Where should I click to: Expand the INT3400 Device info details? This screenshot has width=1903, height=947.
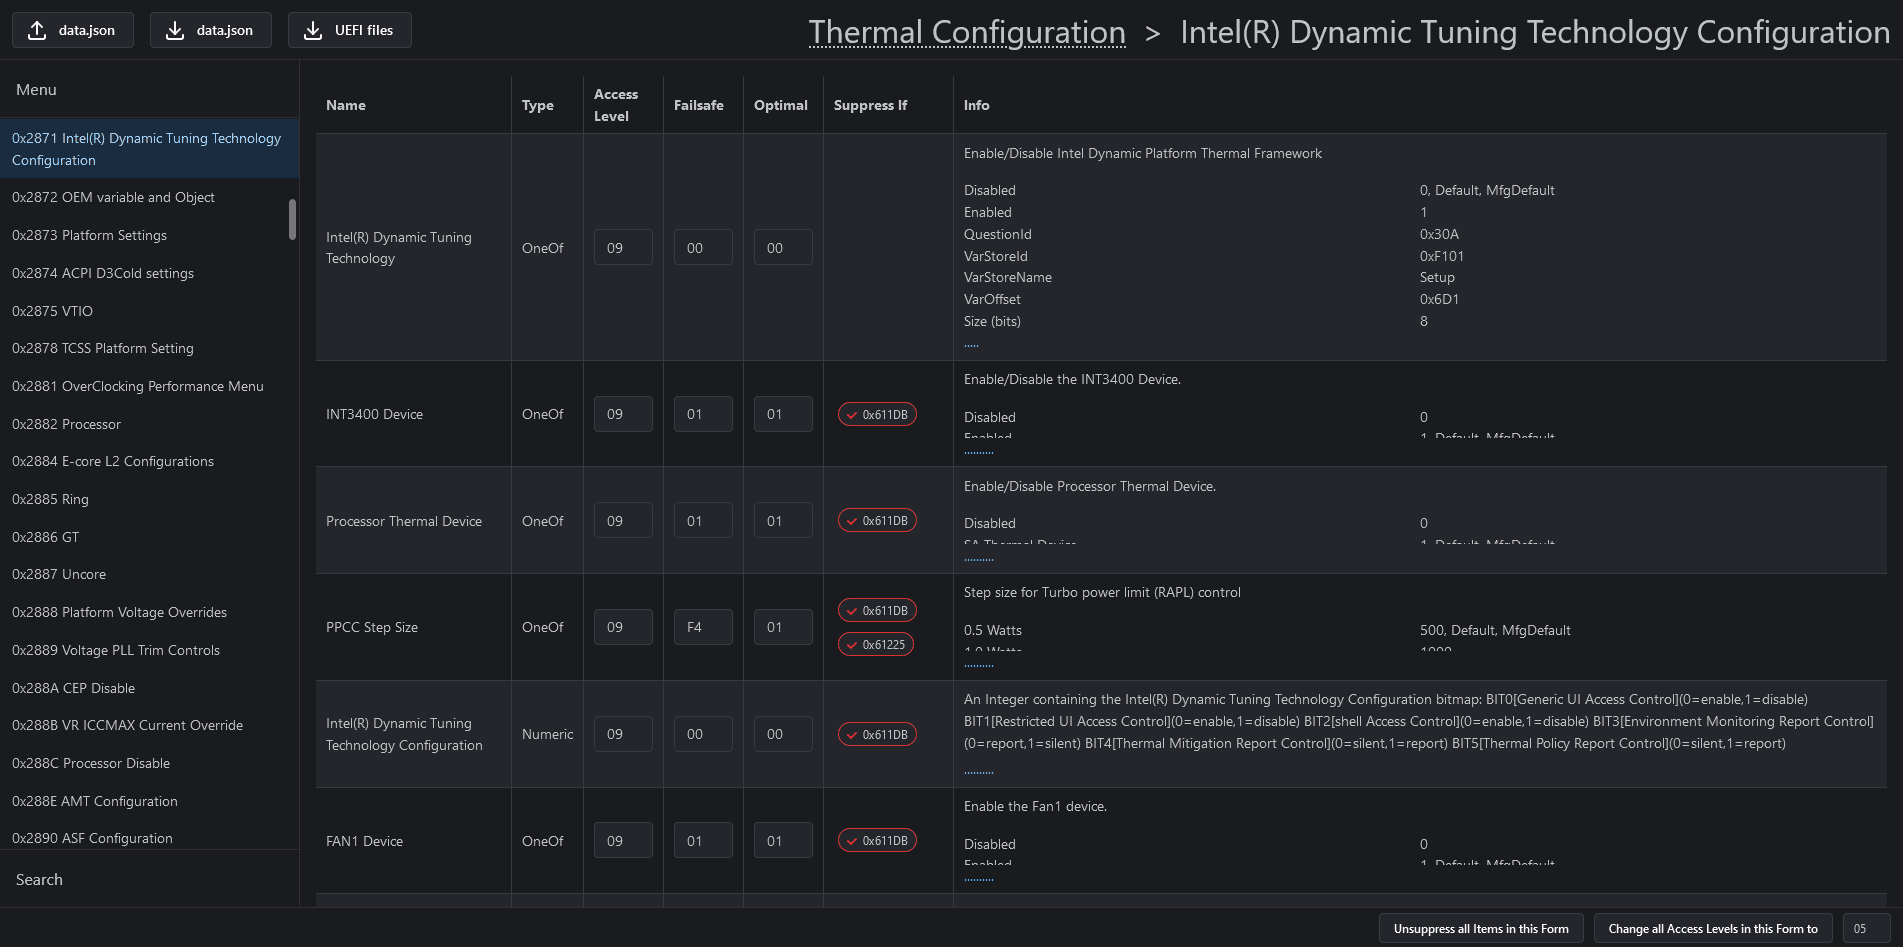pos(978,452)
